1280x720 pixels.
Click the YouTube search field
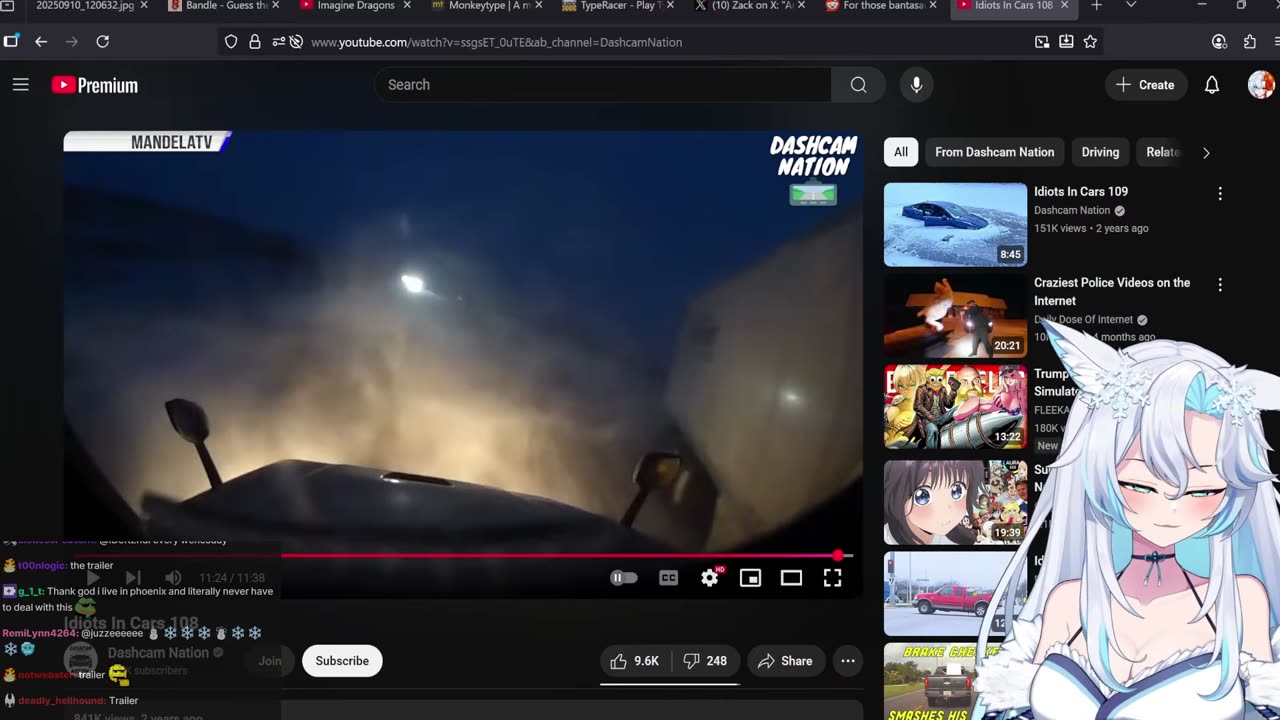(x=603, y=85)
